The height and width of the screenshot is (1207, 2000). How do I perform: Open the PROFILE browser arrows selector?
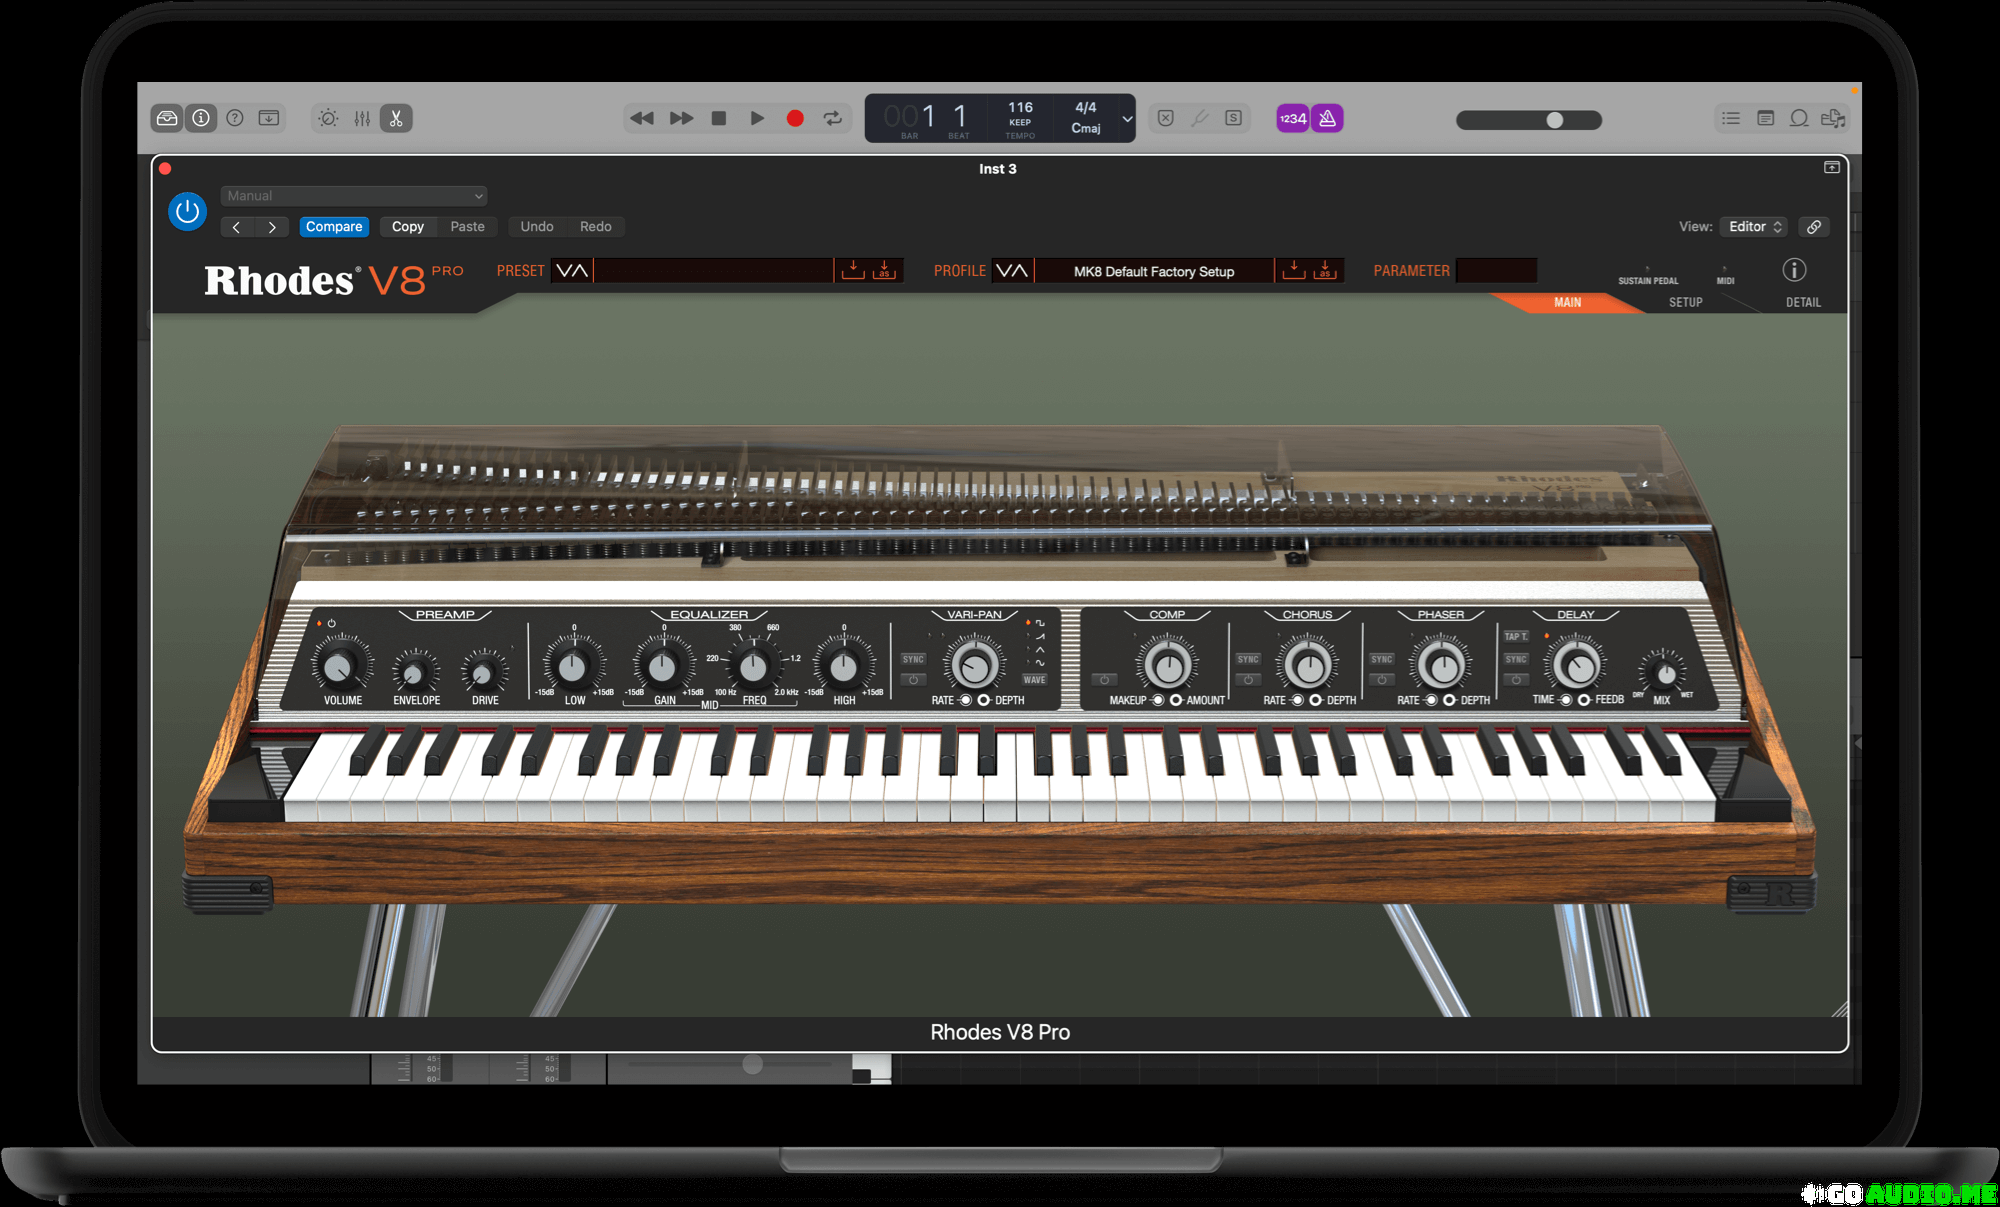click(x=1012, y=271)
